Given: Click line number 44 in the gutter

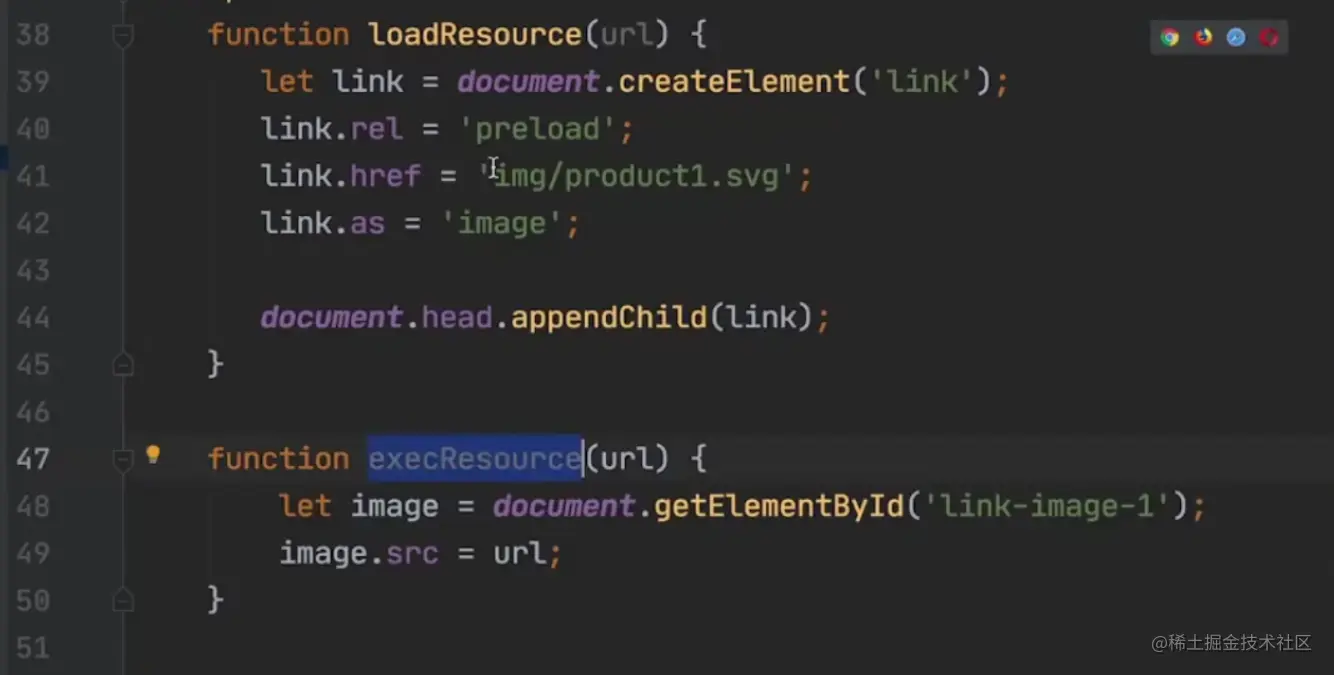Looking at the screenshot, I should (x=33, y=318).
